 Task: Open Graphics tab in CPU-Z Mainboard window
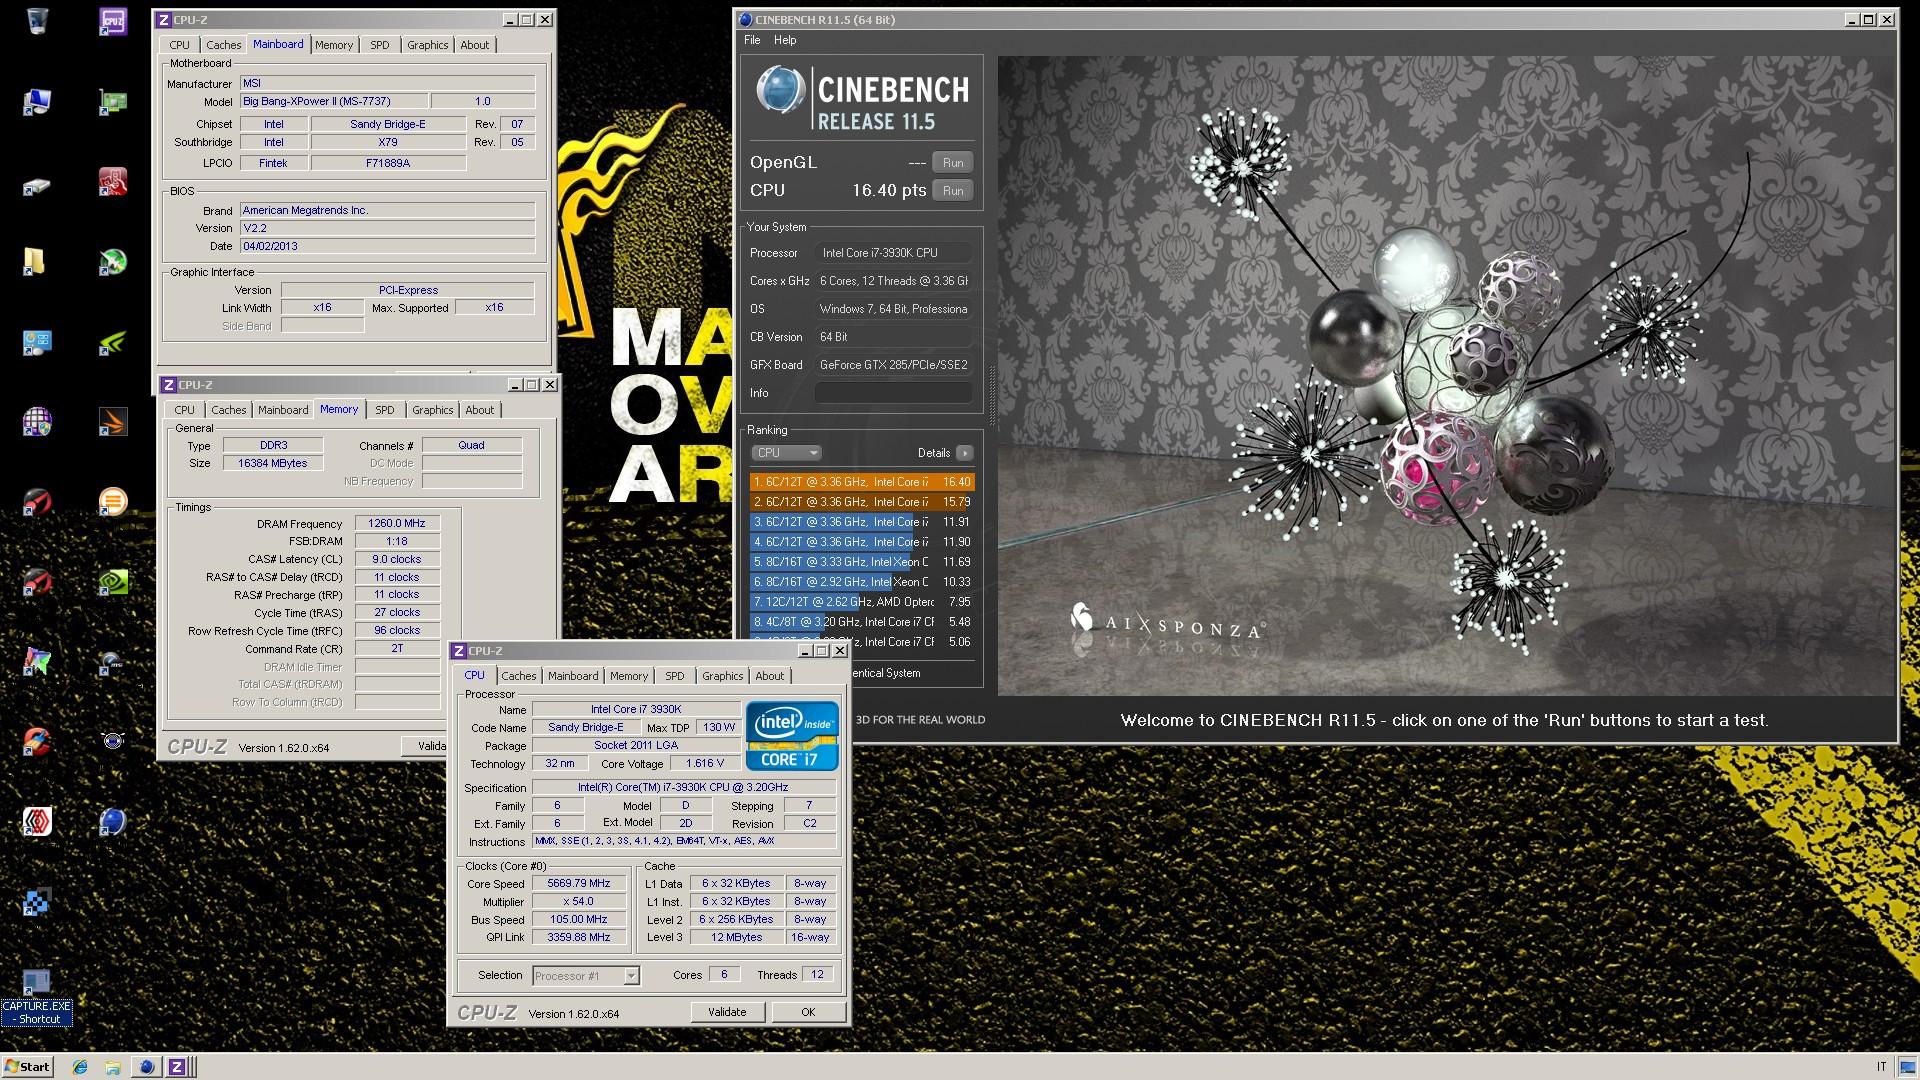click(428, 45)
